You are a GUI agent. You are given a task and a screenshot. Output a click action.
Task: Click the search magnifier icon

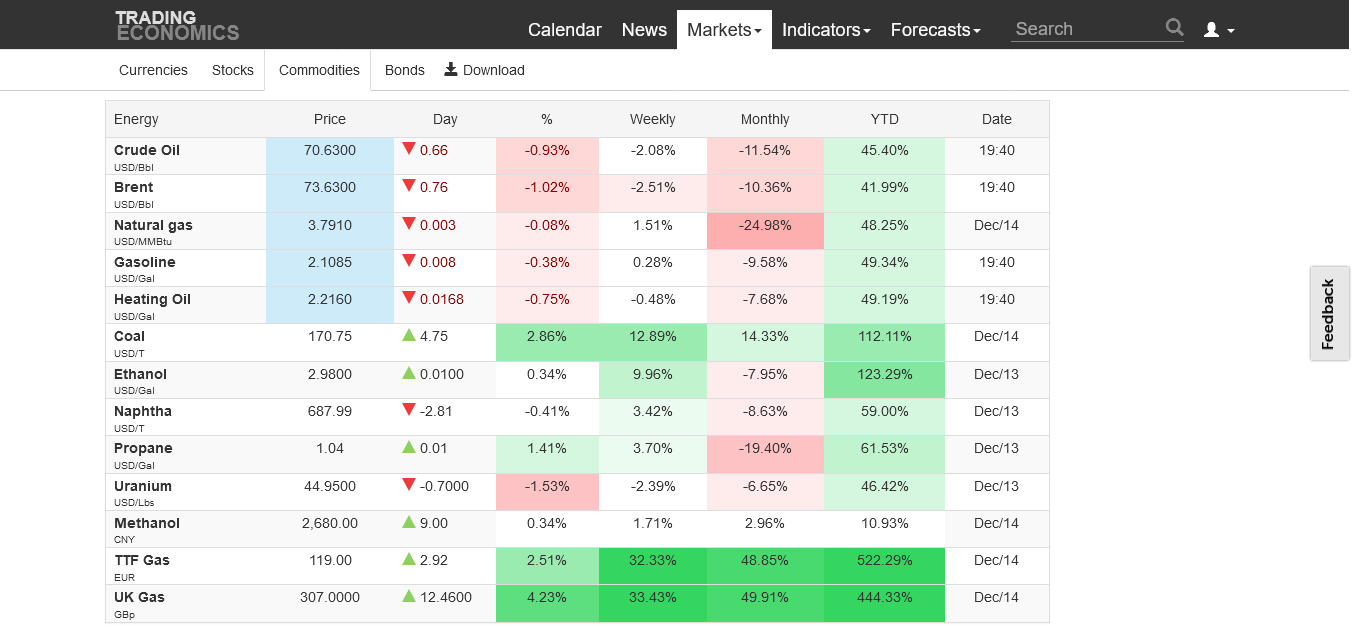point(1174,28)
